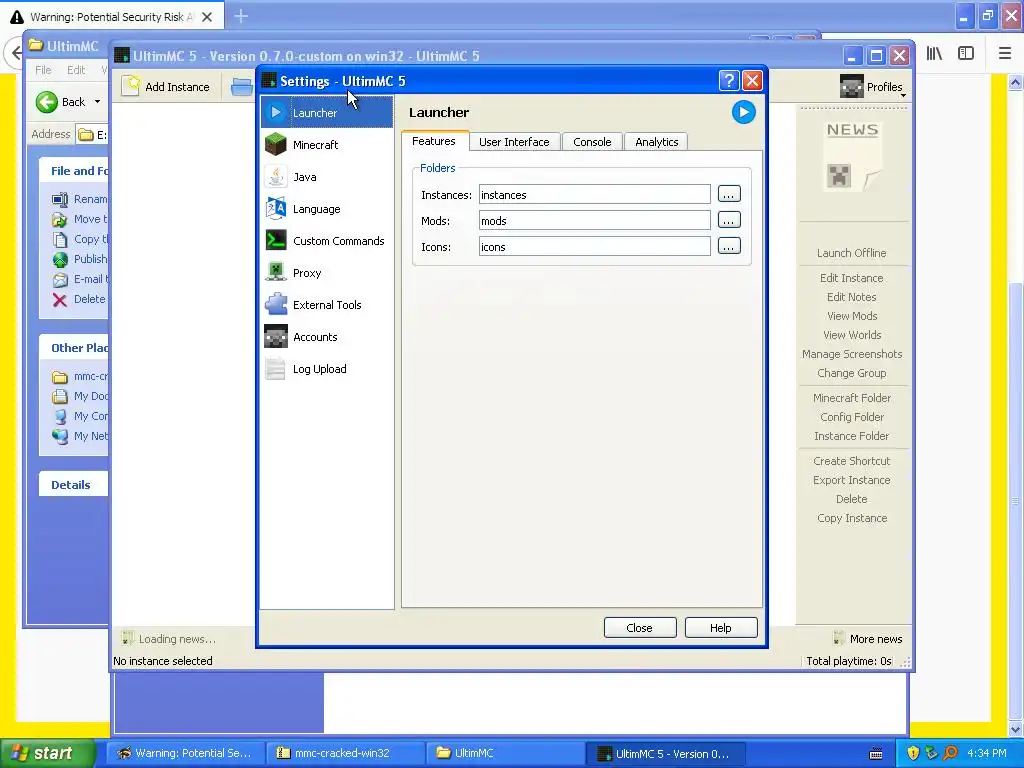The height and width of the screenshot is (768, 1024).
Task: Toggle browser sidebar icon
Action: [x=966, y=54]
